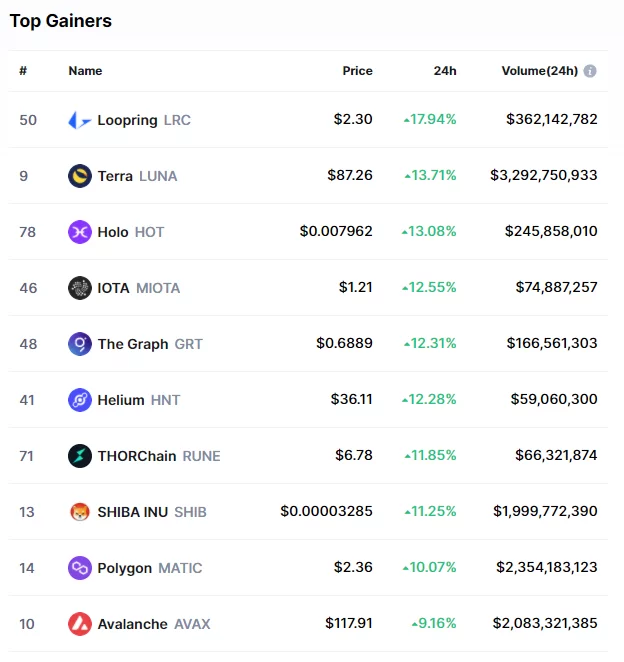This screenshot has width=624, height=662.
Task: Open the THORChain coin name link
Action: [137, 456]
